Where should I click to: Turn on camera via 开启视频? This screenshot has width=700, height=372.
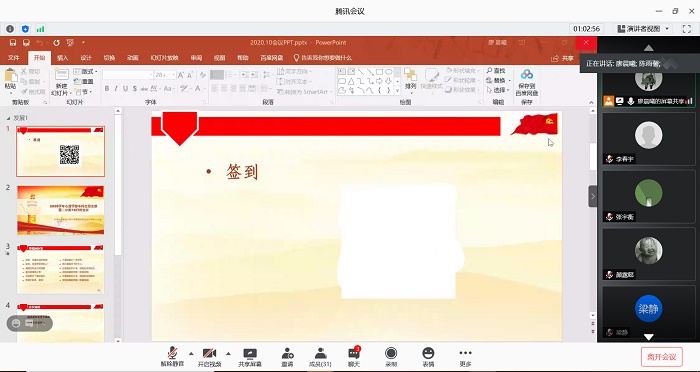[209, 357]
